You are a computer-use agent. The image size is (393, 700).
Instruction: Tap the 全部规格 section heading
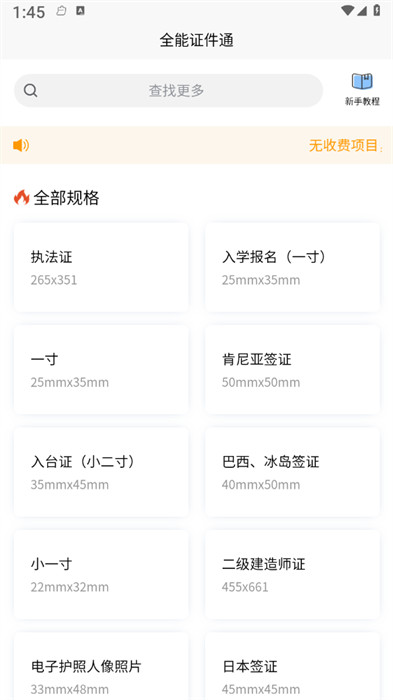pyautogui.click(x=66, y=198)
